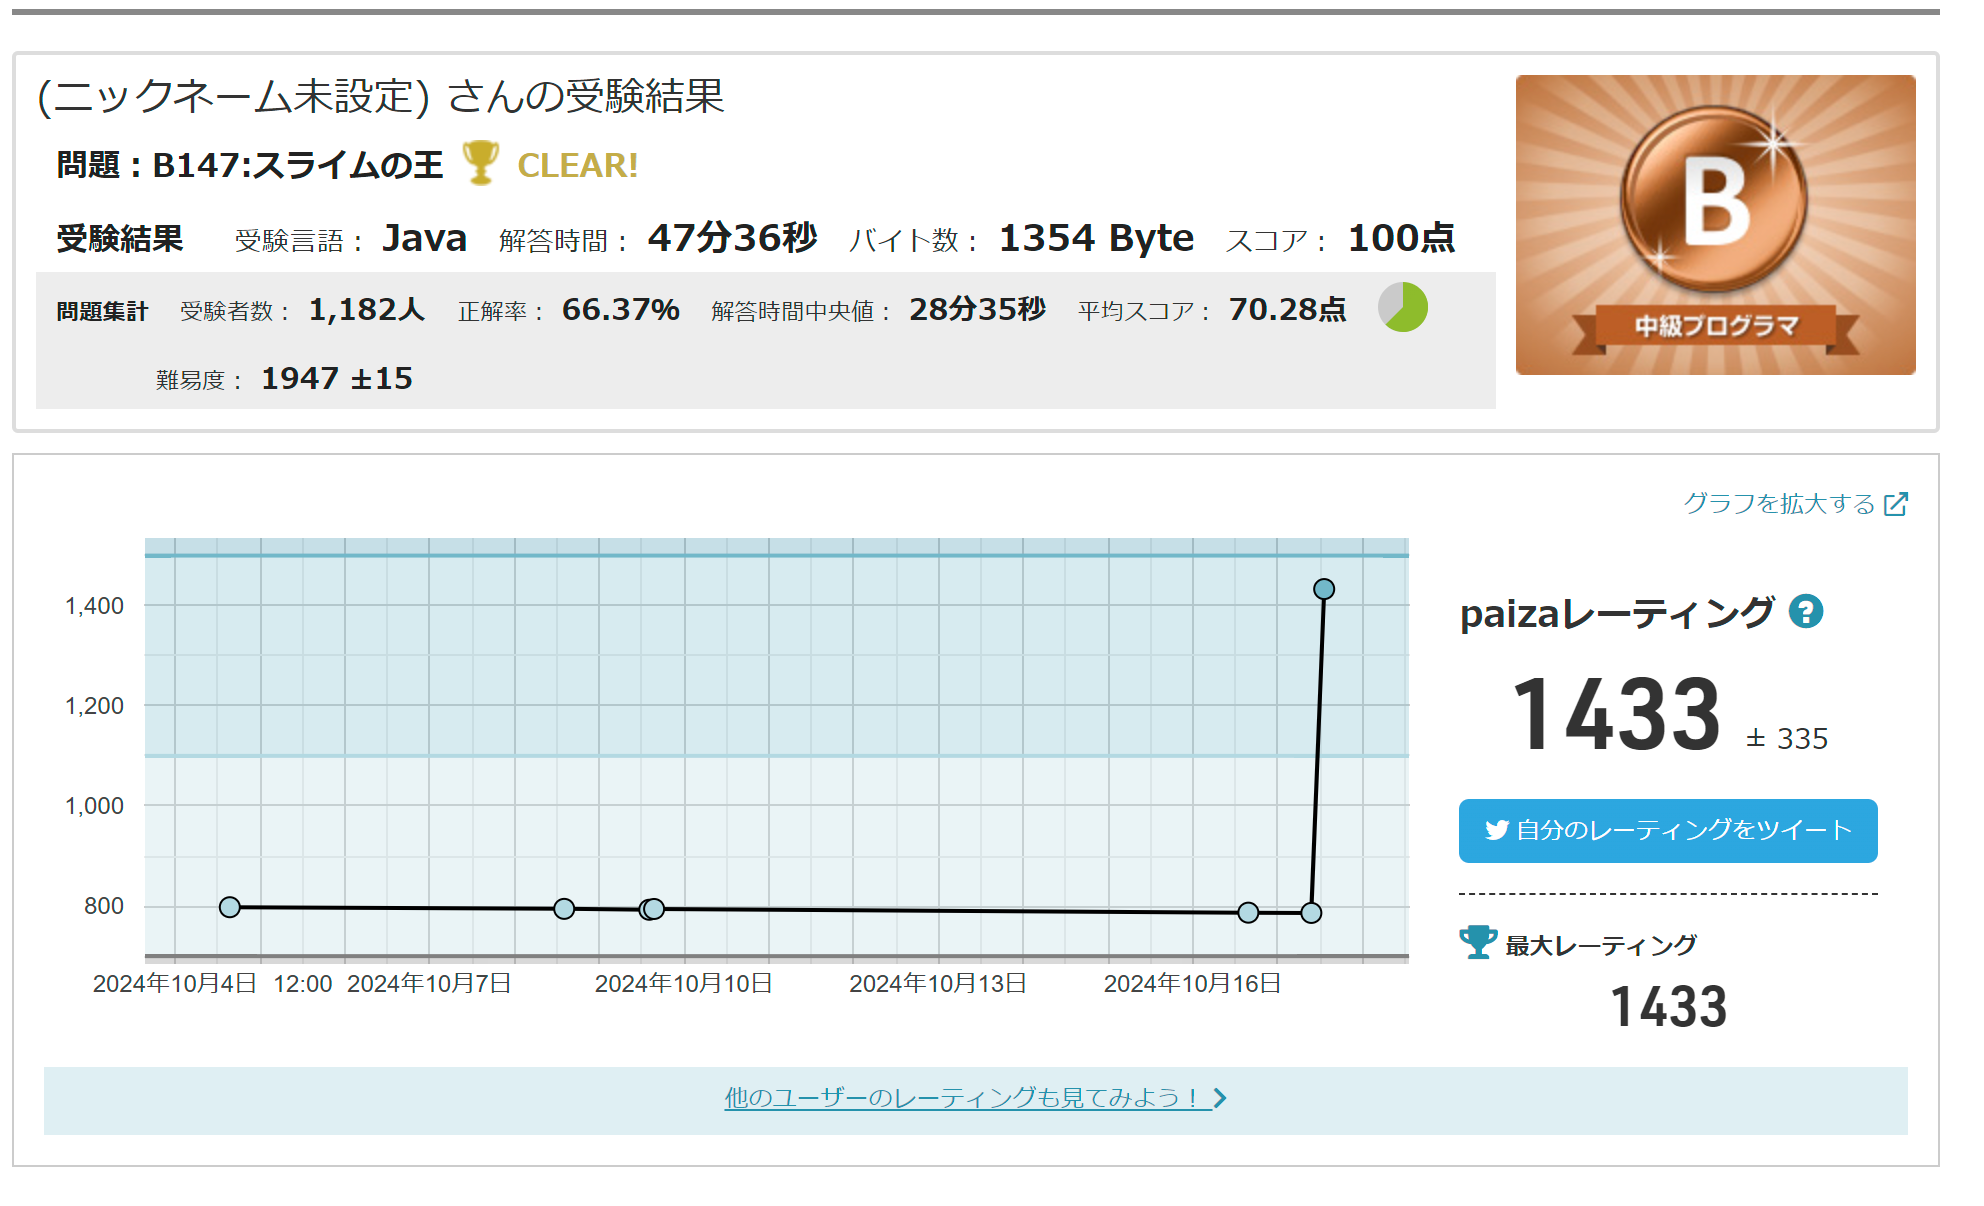Click the green pie chart icon
The image size is (1984, 1206).
(x=1403, y=307)
